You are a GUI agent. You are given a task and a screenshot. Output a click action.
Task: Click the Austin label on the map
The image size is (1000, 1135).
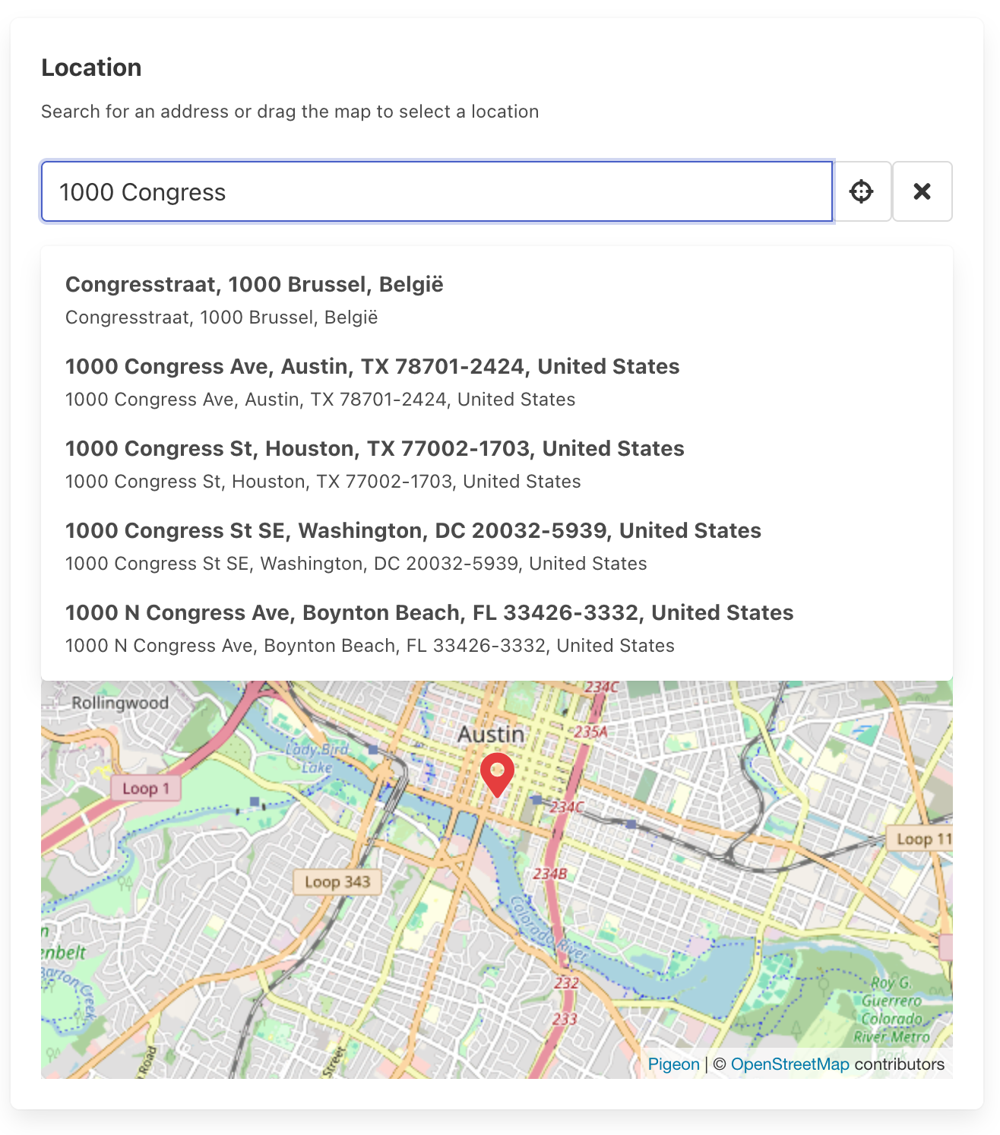pyautogui.click(x=489, y=733)
